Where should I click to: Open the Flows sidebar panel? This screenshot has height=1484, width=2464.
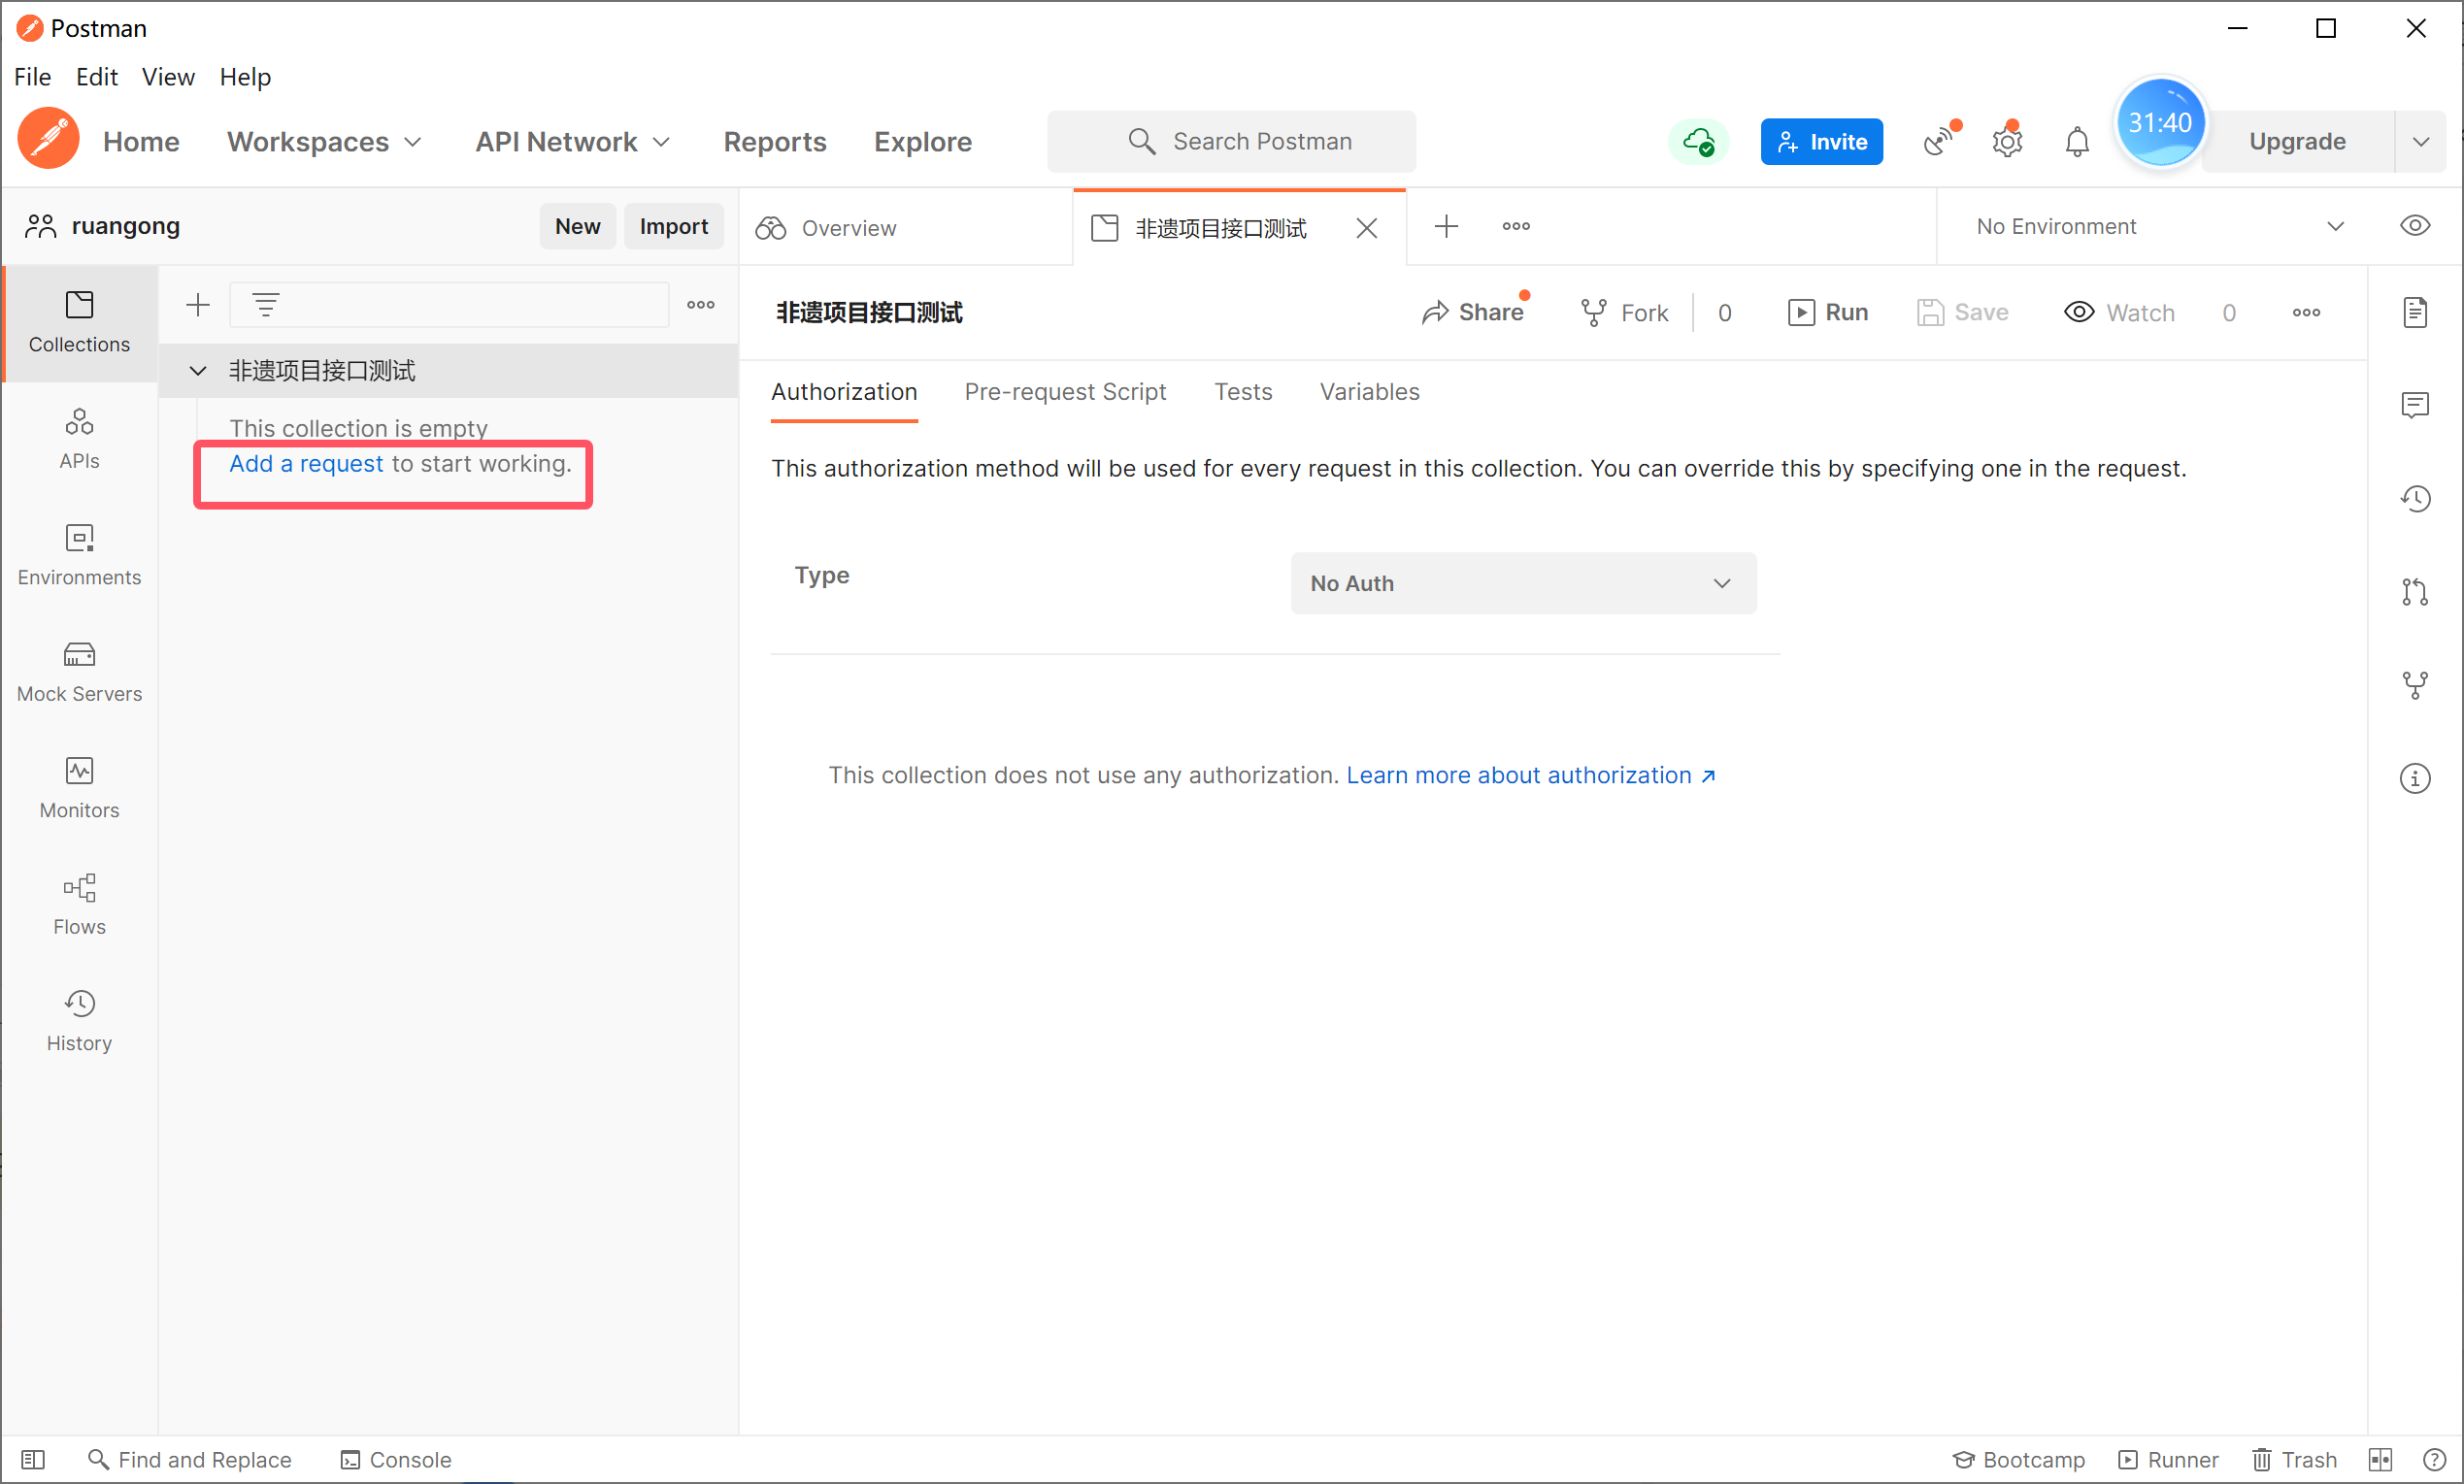(x=79, y=905)
